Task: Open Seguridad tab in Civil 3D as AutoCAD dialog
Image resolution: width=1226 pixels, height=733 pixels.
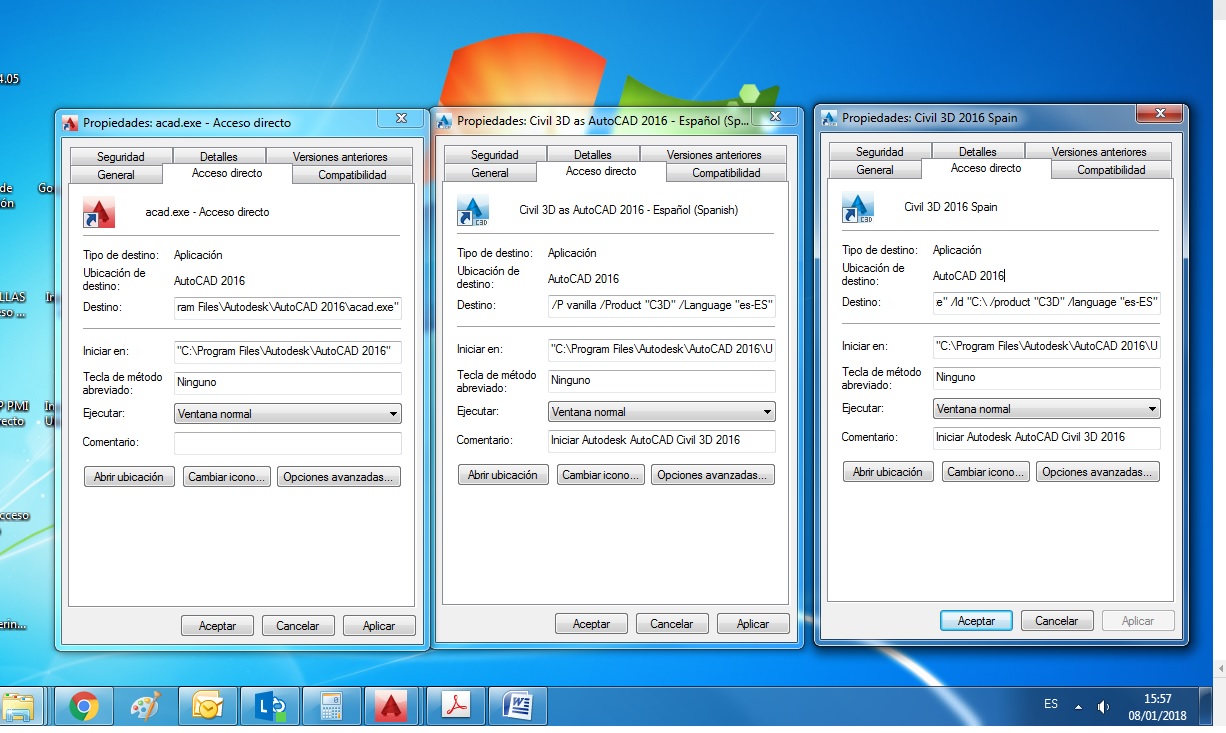Action: click(495, 155)
